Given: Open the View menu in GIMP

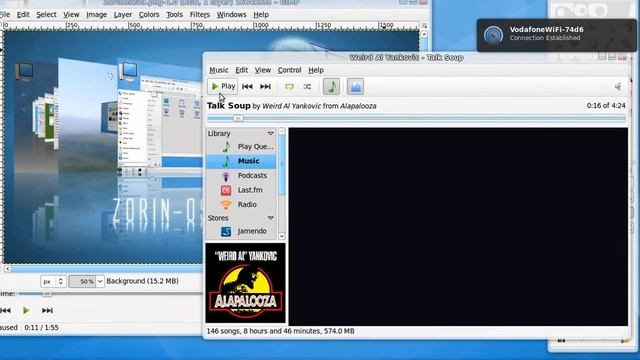Looking at the screenshot, I should pos(71,15).
